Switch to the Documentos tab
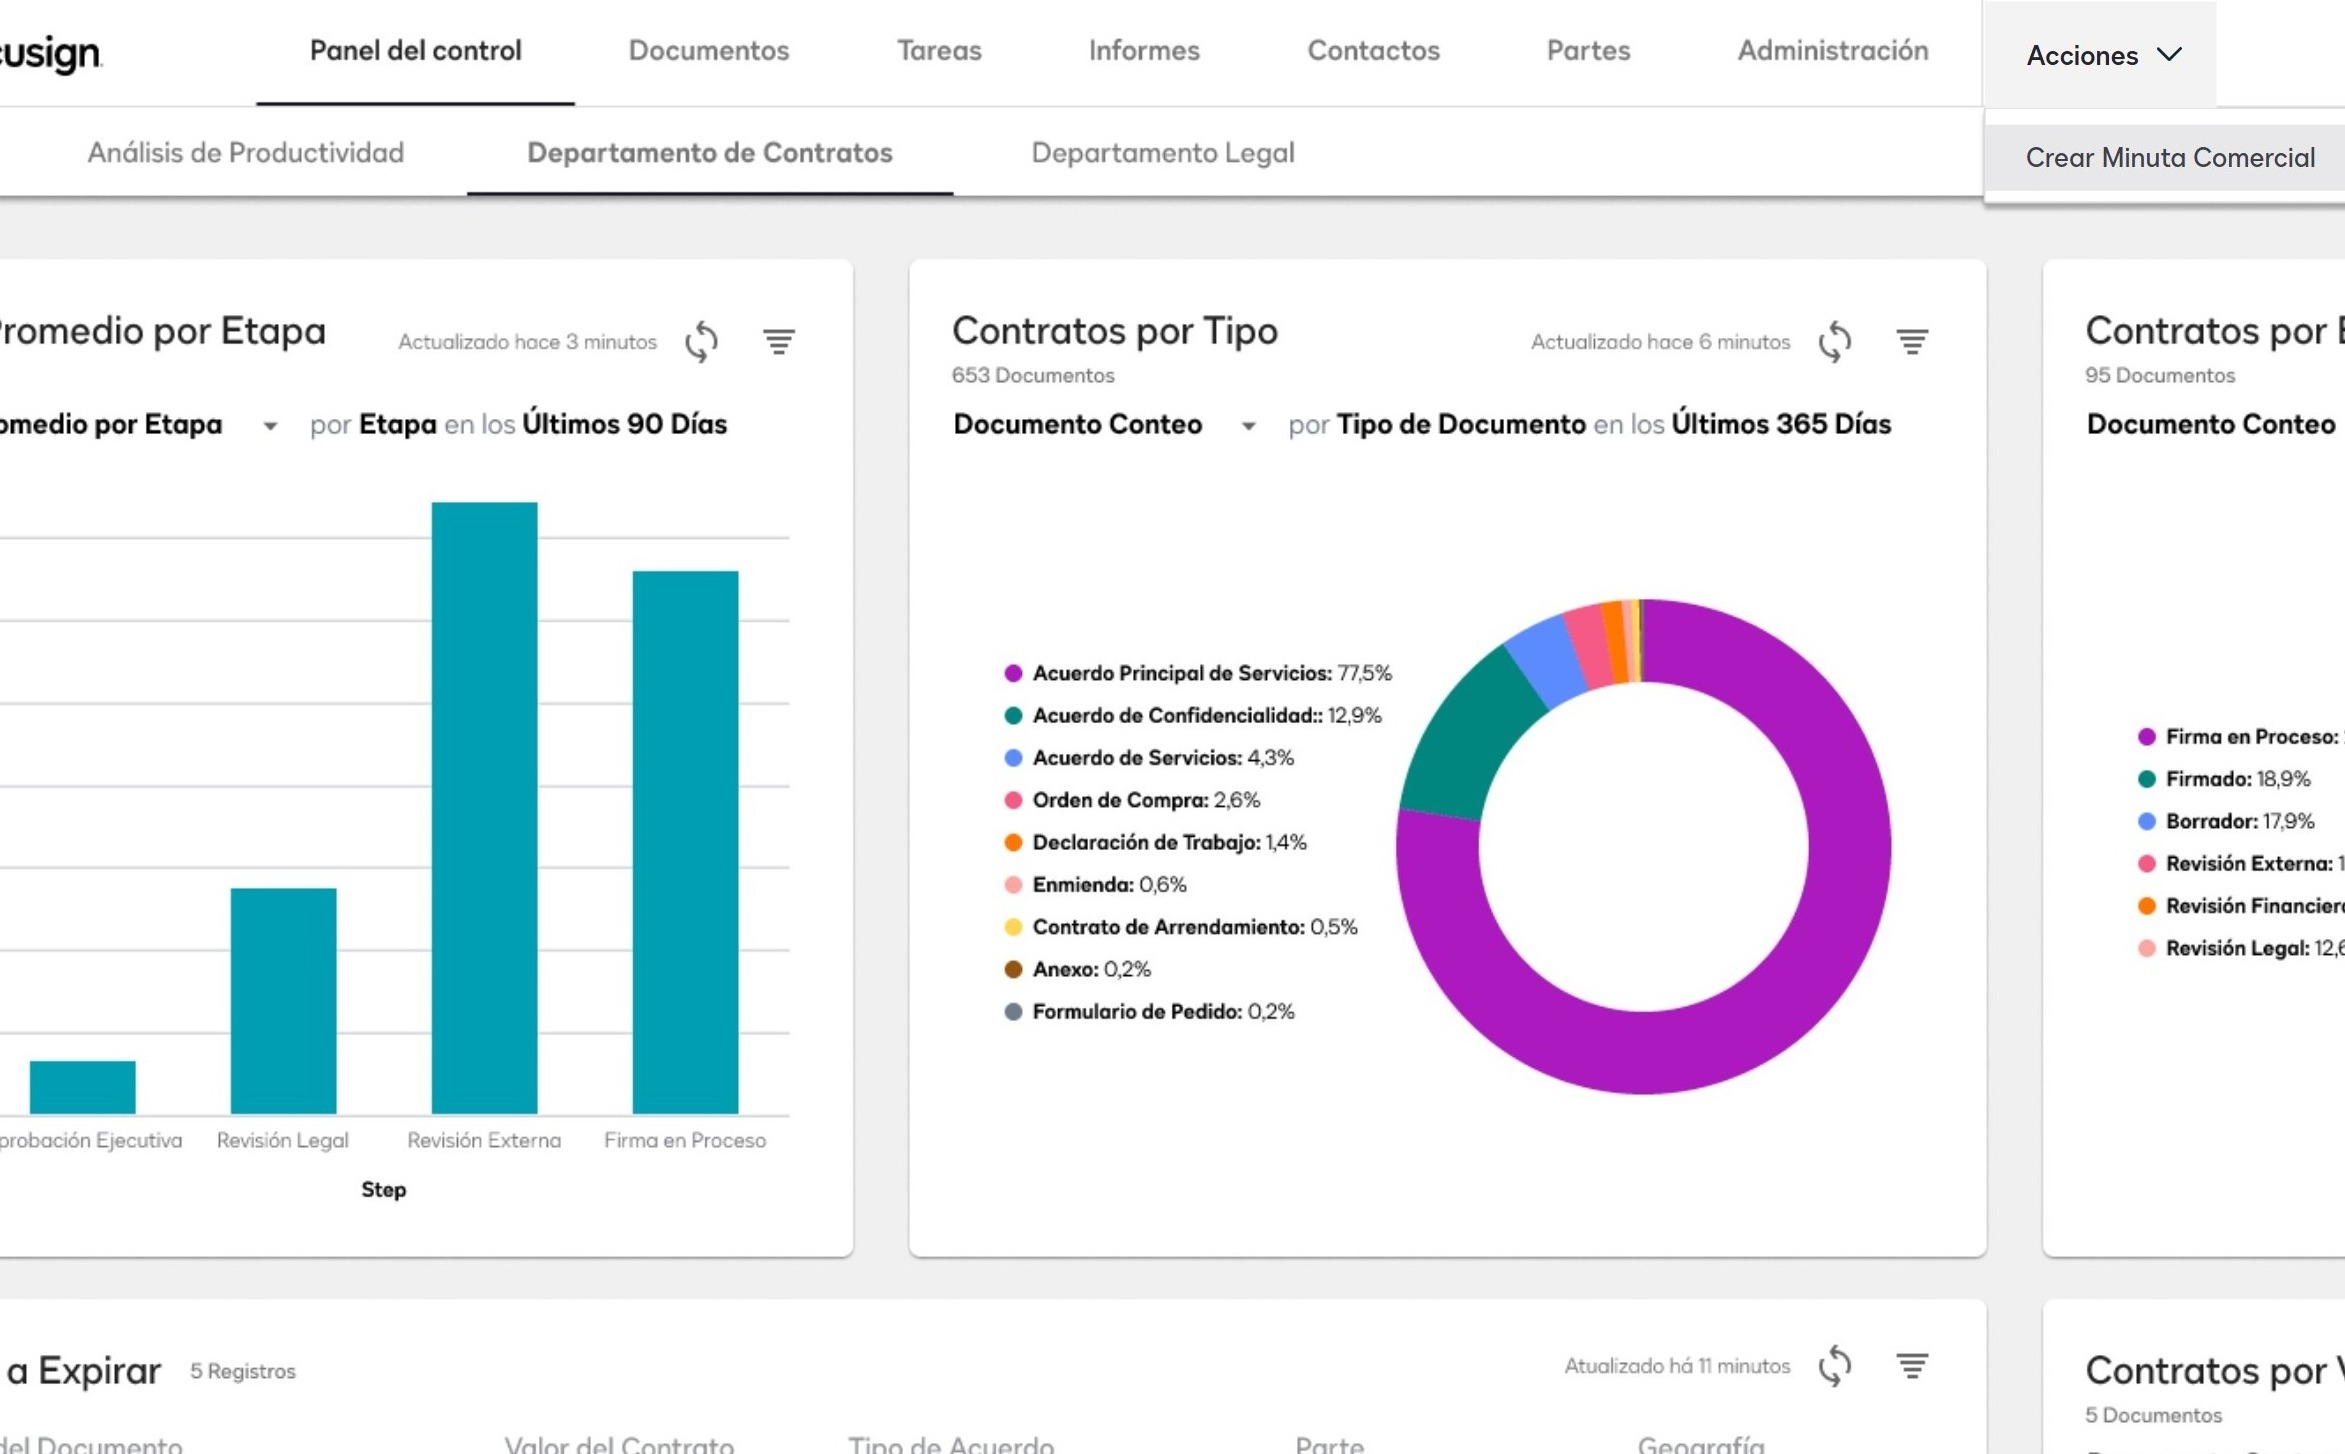 click(x=708, y=51)
